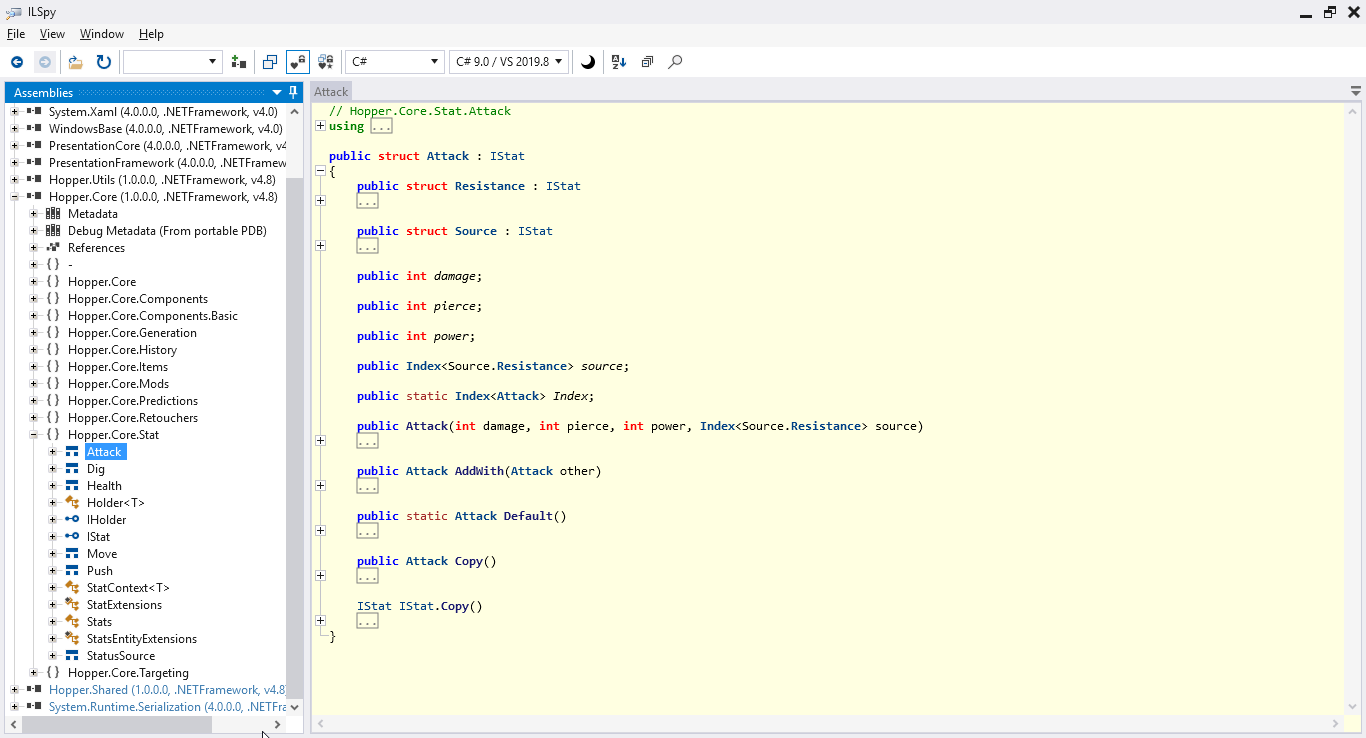1366x738 pixels.
Task: Toggle show all types and members
Action: tap(326, 62)
